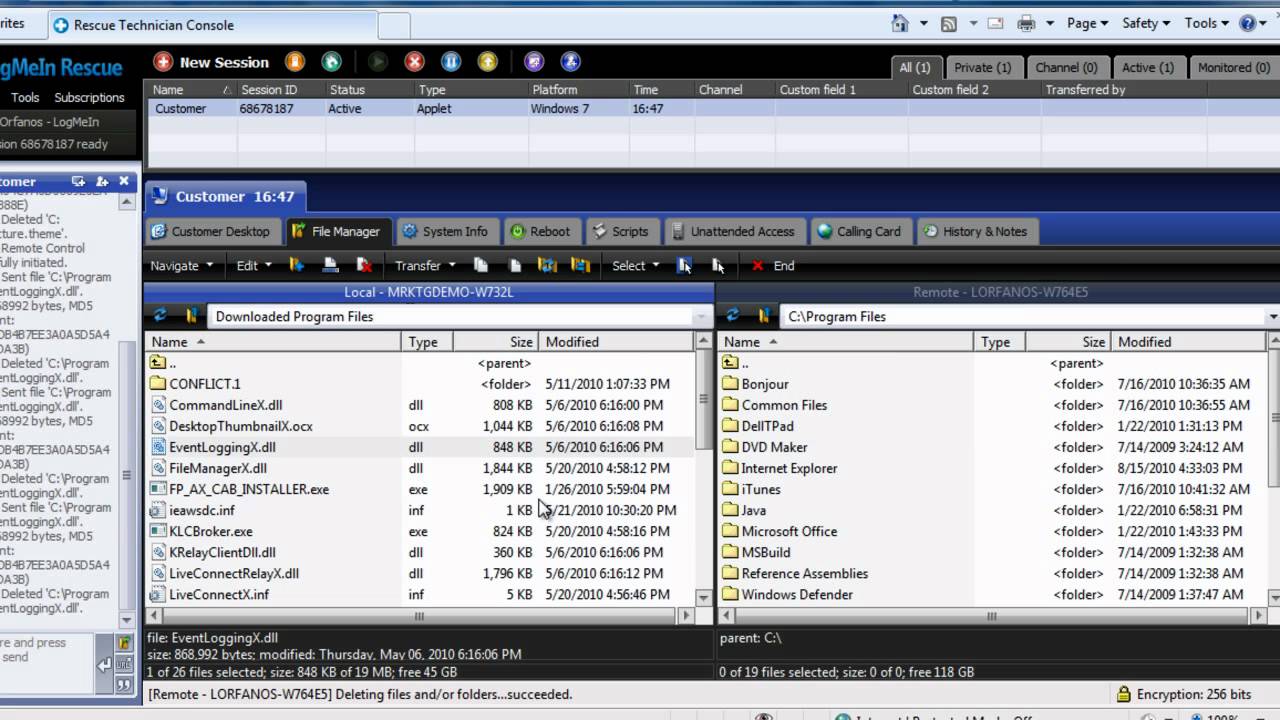This screenshot has height=720, width=1280.
Task: Open the Transfer dropdown menu
Action: click(x=425, y=265)
